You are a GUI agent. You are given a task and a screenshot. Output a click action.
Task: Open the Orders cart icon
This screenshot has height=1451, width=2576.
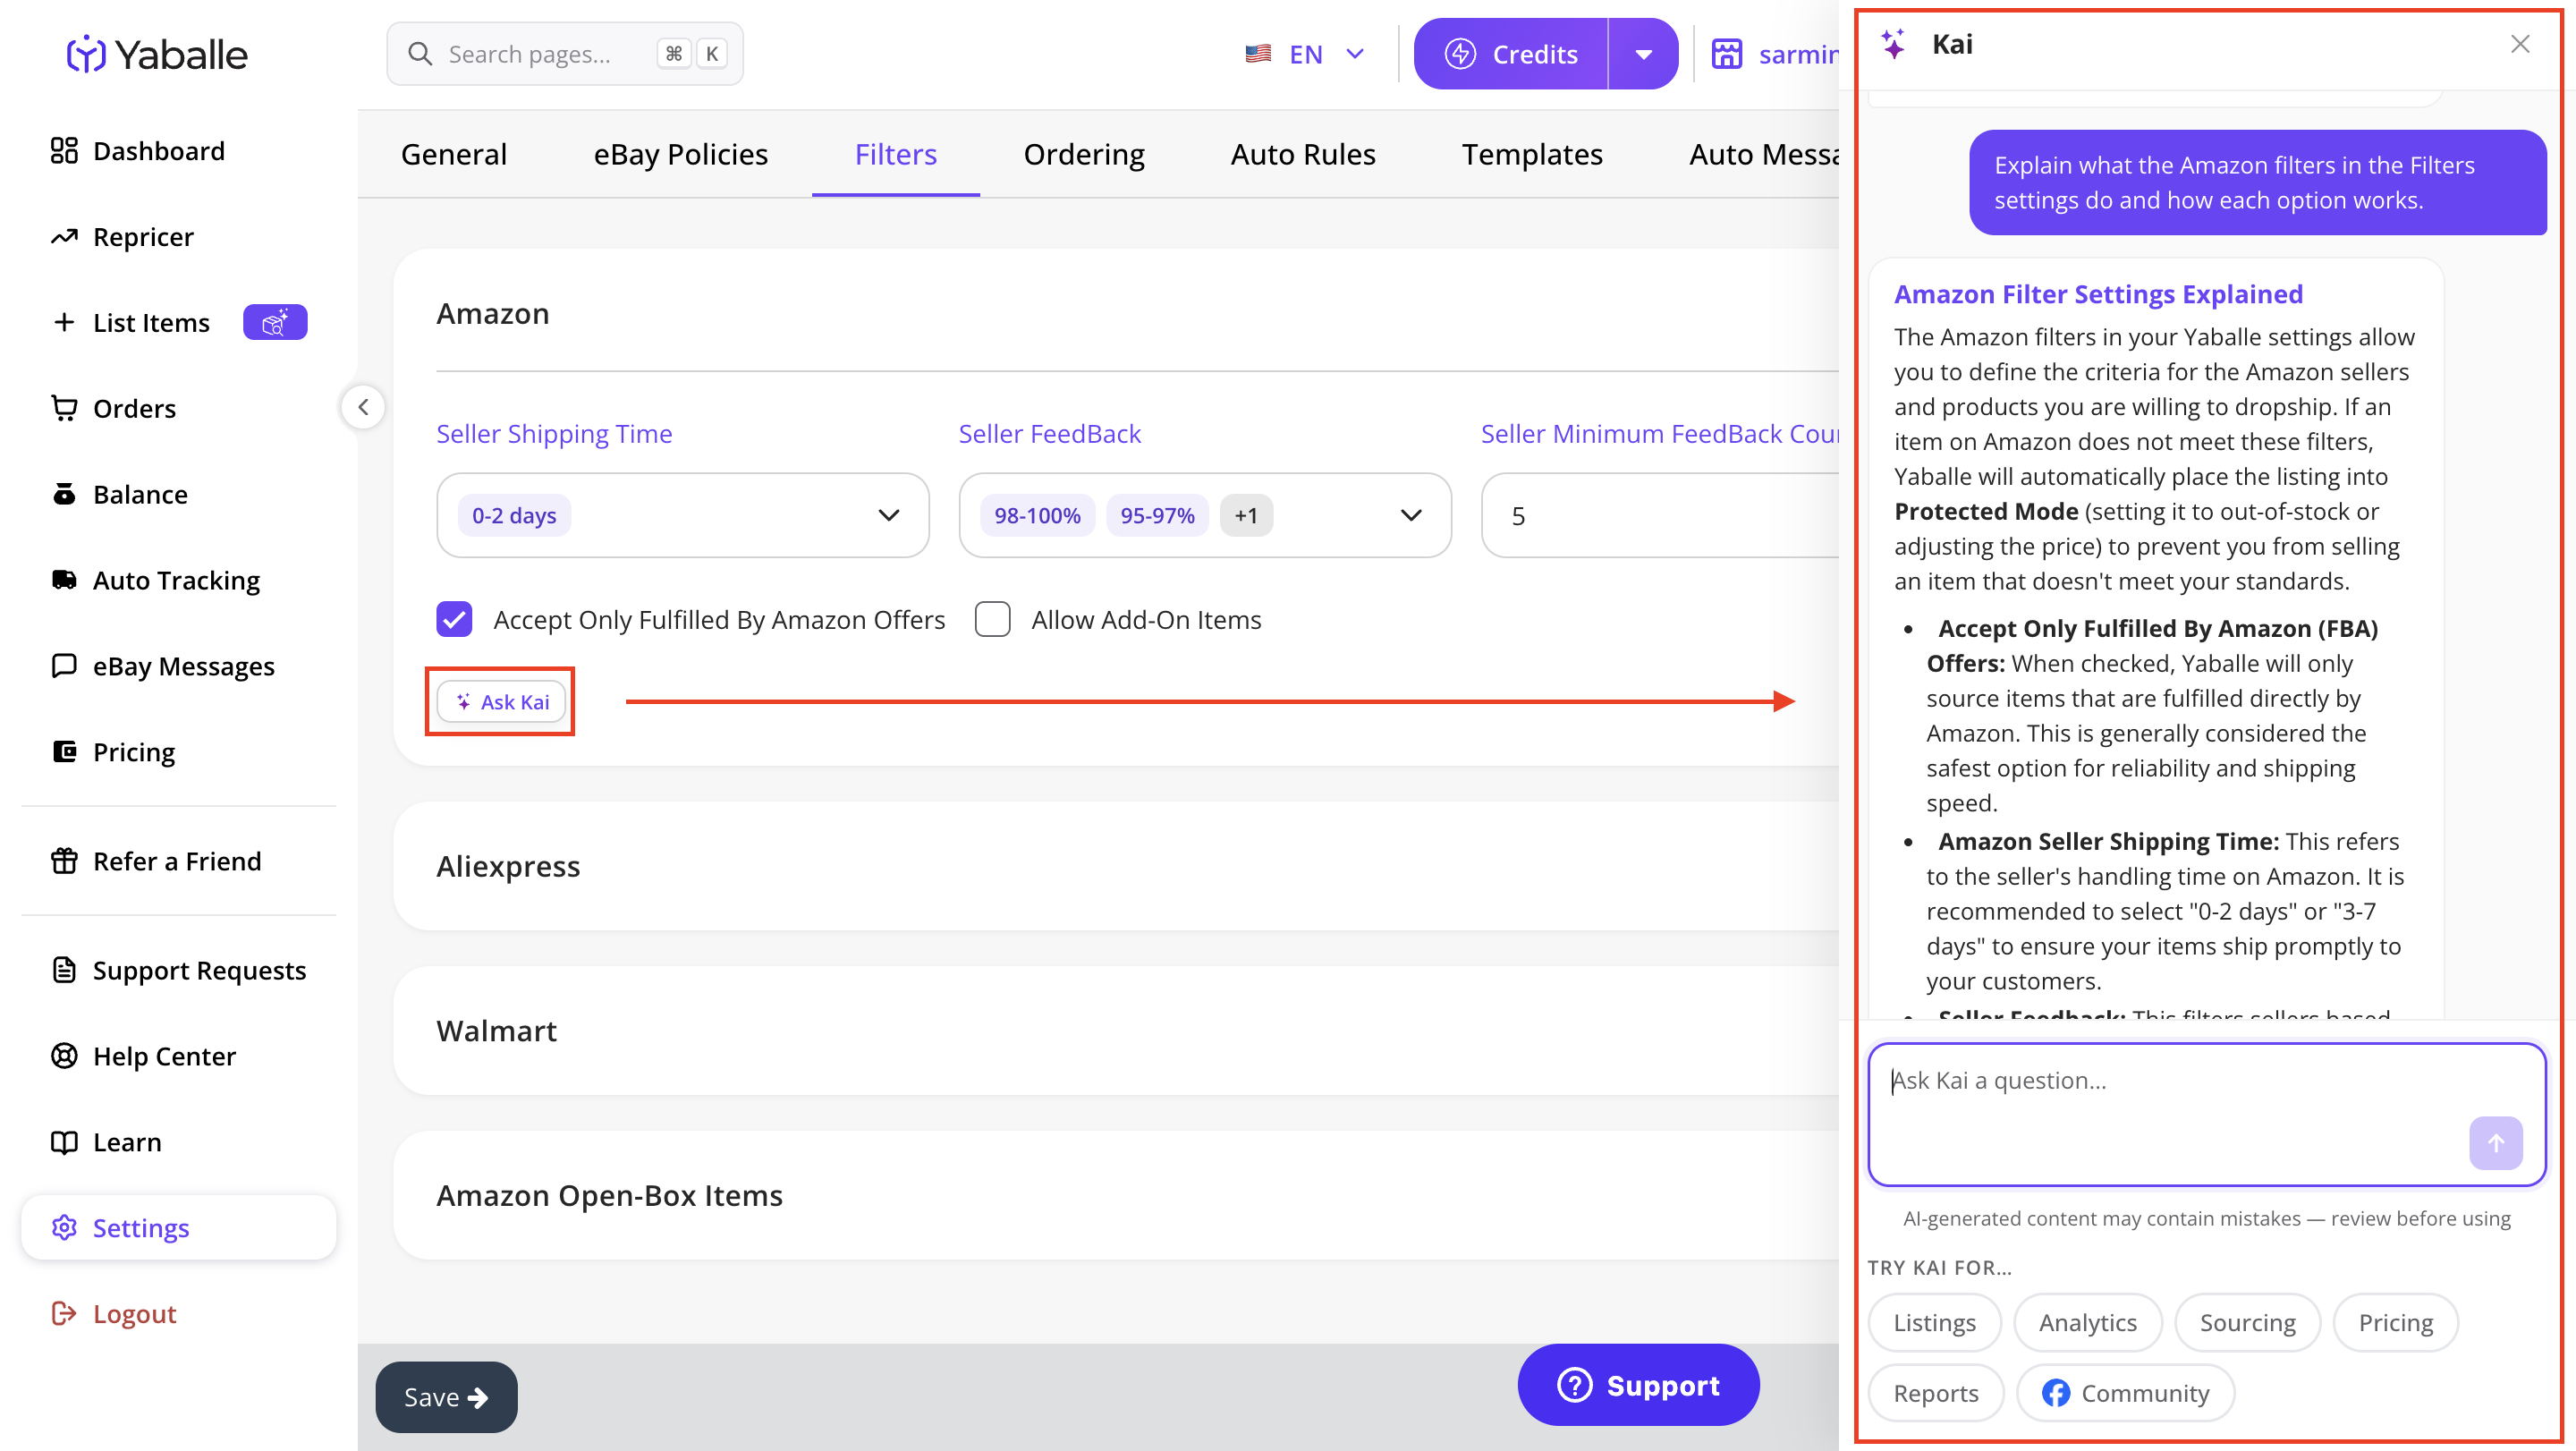point(64,408)
